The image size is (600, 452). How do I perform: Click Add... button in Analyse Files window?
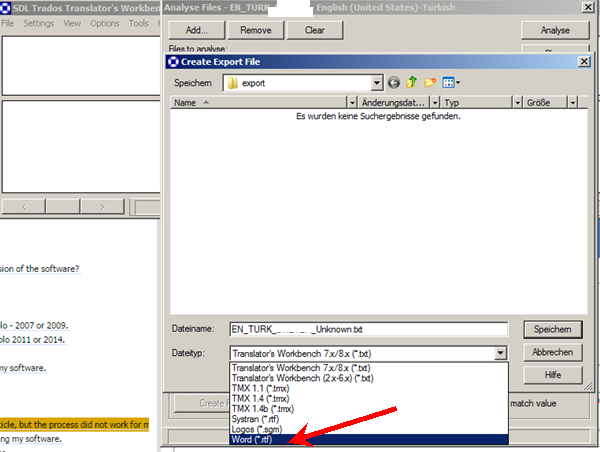click(x=197, y=30)
